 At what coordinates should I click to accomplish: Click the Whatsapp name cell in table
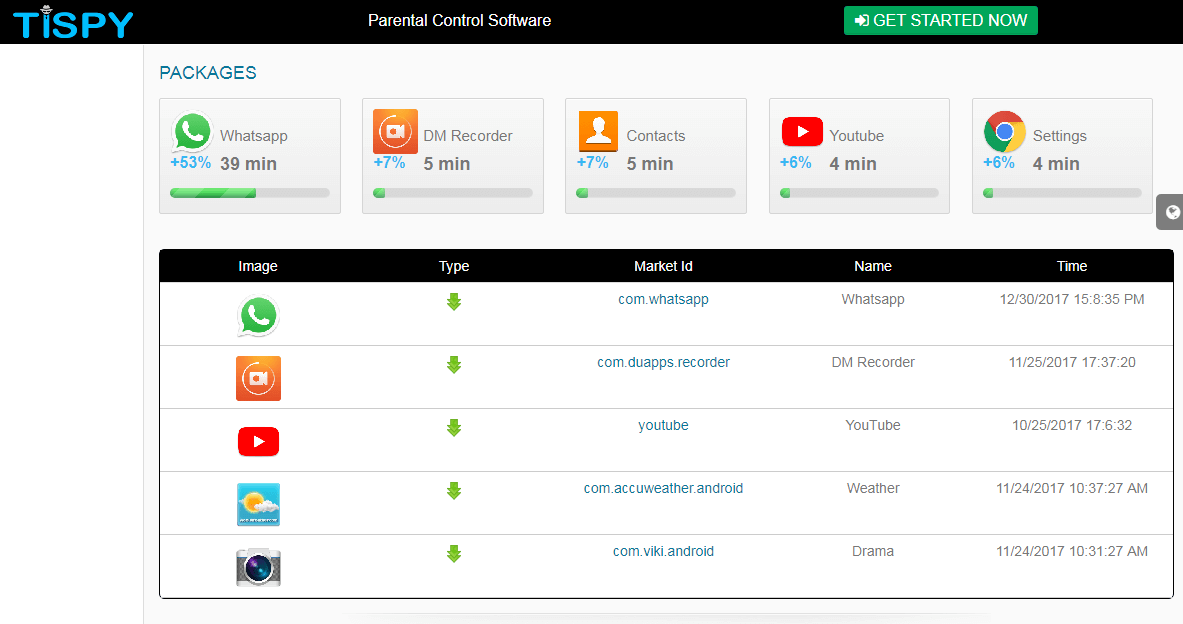[873, 300]
